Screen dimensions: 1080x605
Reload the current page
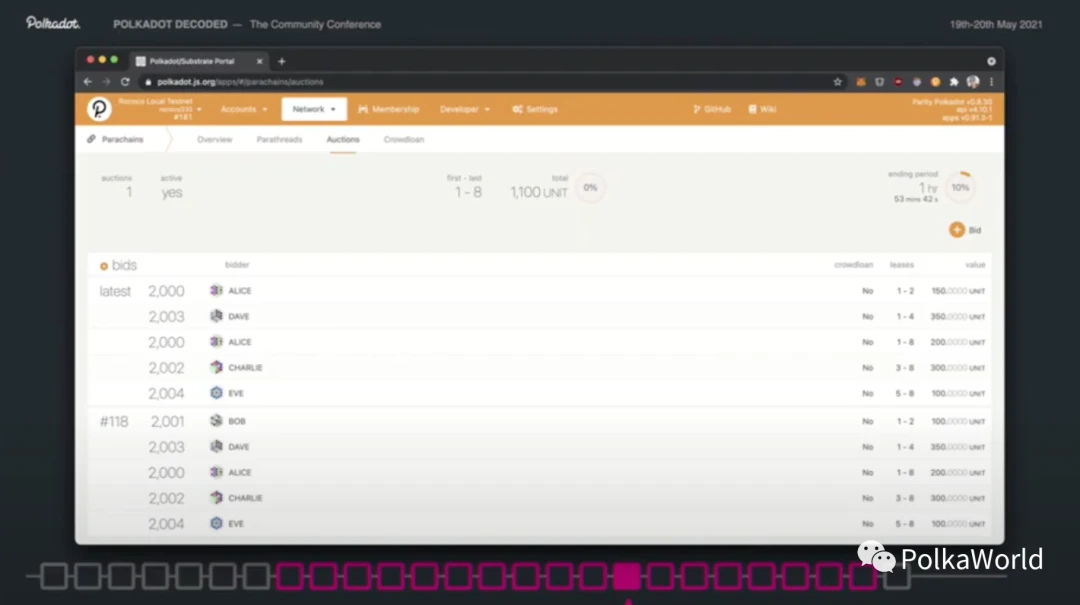(125, 82)
